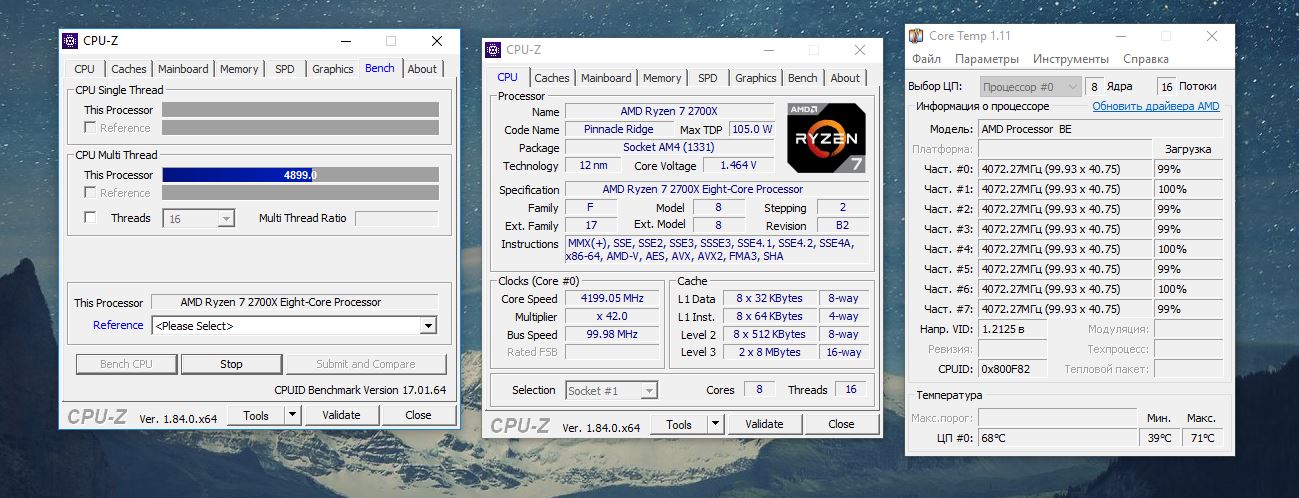Click the Част. #0 frequency row in Core Temp
Screen dimensions: 1299x498
1065,169
